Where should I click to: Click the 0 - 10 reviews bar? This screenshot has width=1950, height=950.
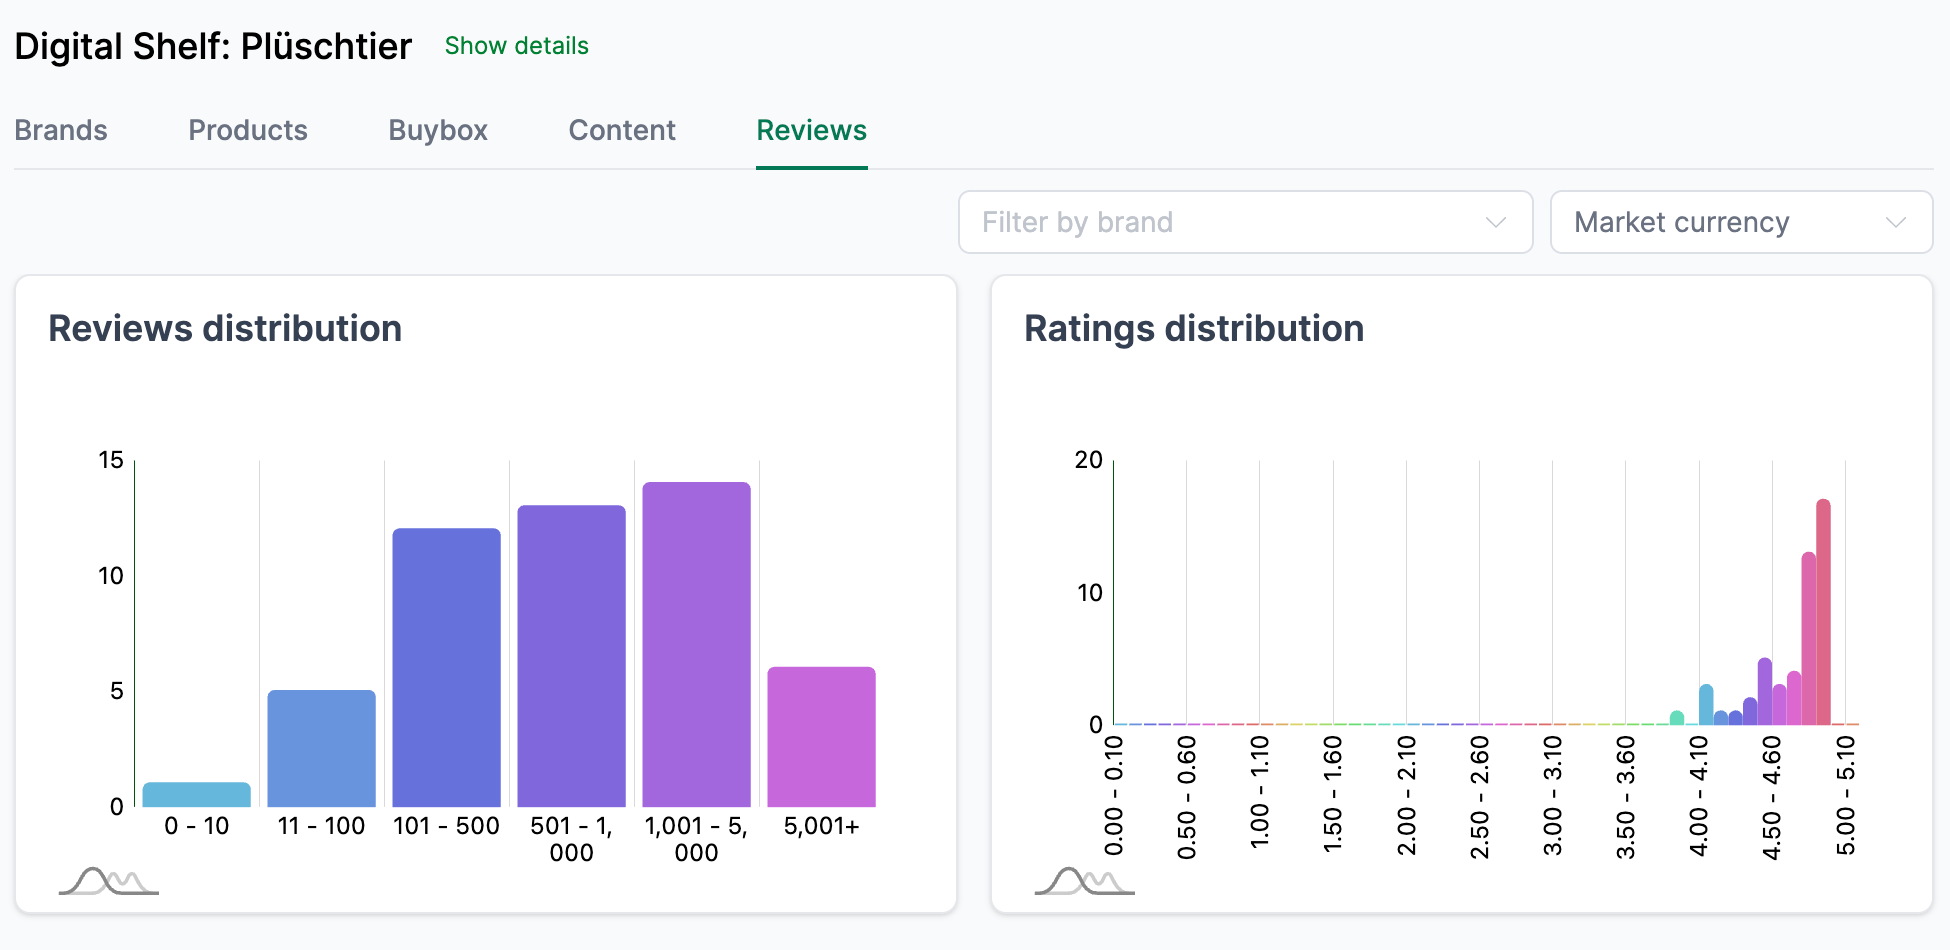click(x=197, y=795)
